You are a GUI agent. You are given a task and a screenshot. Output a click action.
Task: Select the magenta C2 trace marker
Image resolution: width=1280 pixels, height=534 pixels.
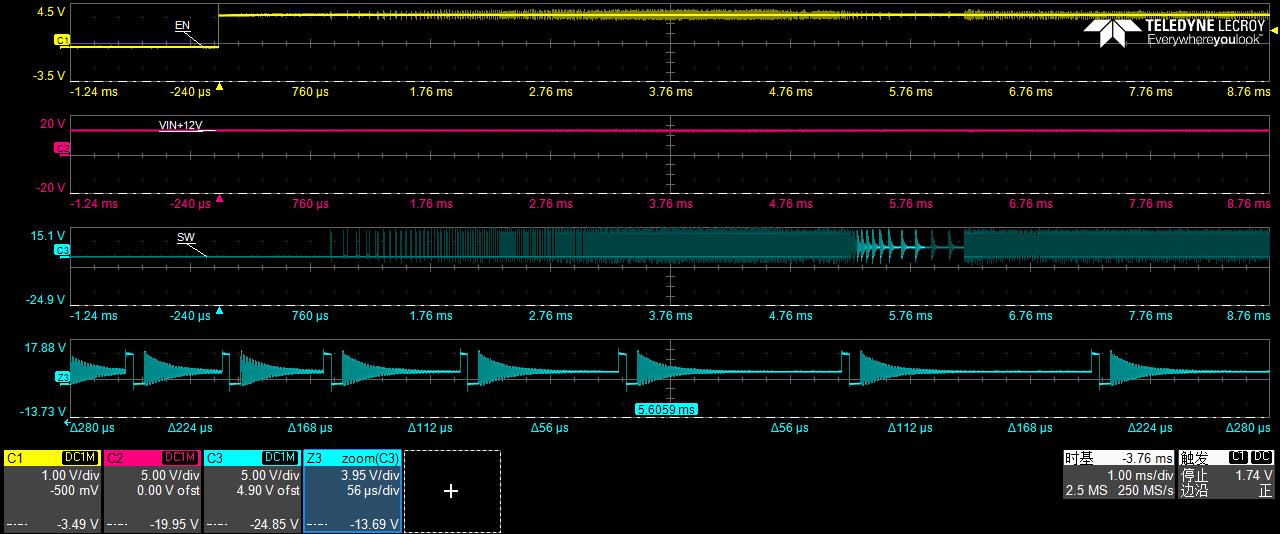point(62,148)
